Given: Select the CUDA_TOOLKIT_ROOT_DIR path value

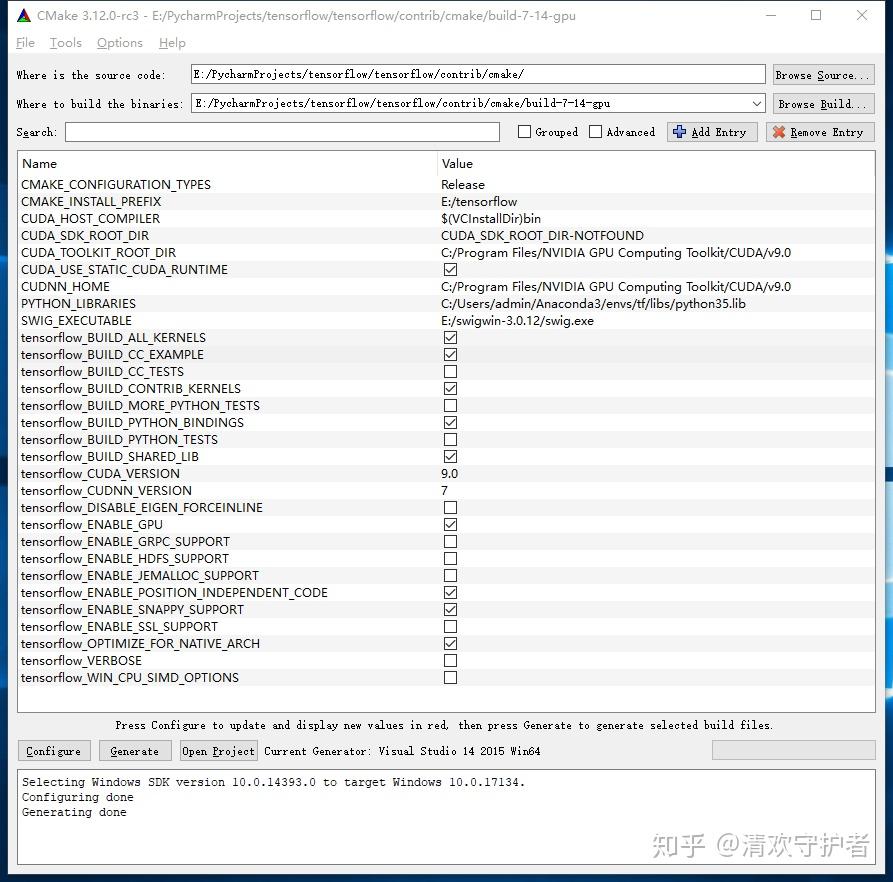Looking at the screenshot, I should (x=616, y=253).
